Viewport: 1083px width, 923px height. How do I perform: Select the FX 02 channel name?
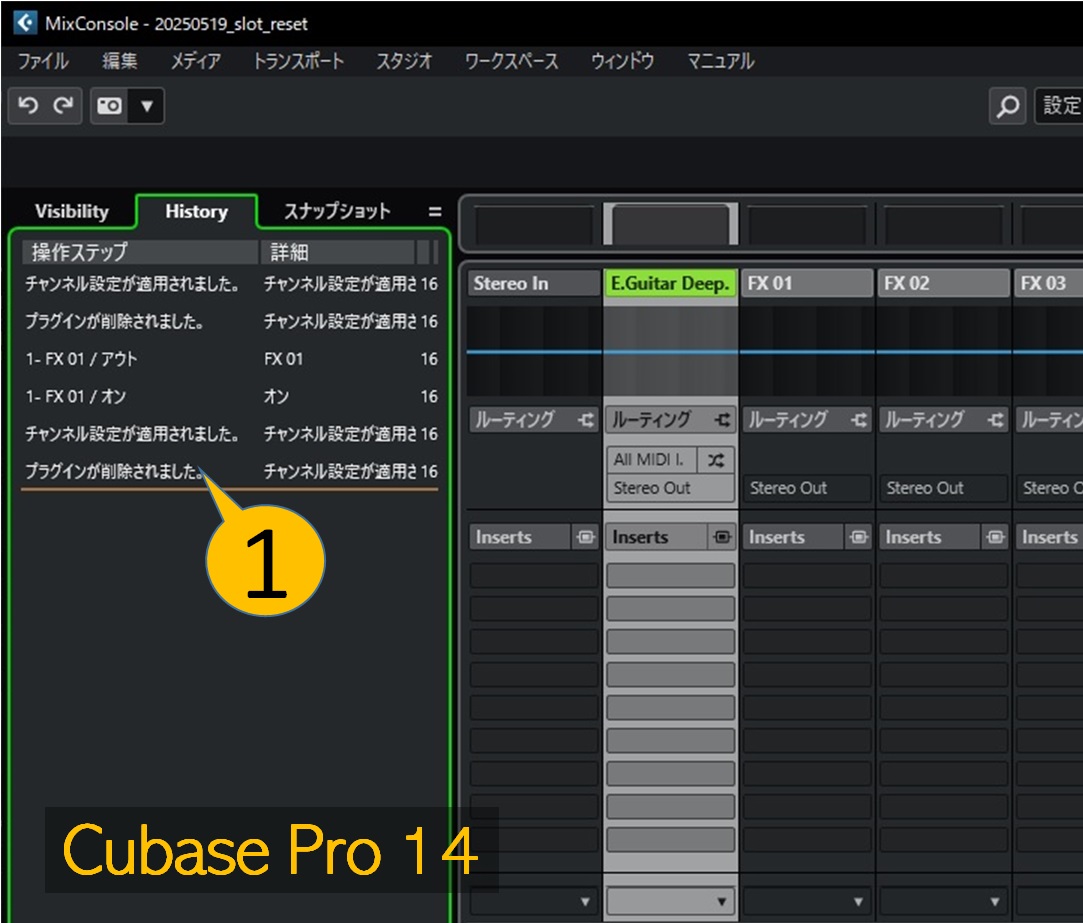[x=943, y=283]
